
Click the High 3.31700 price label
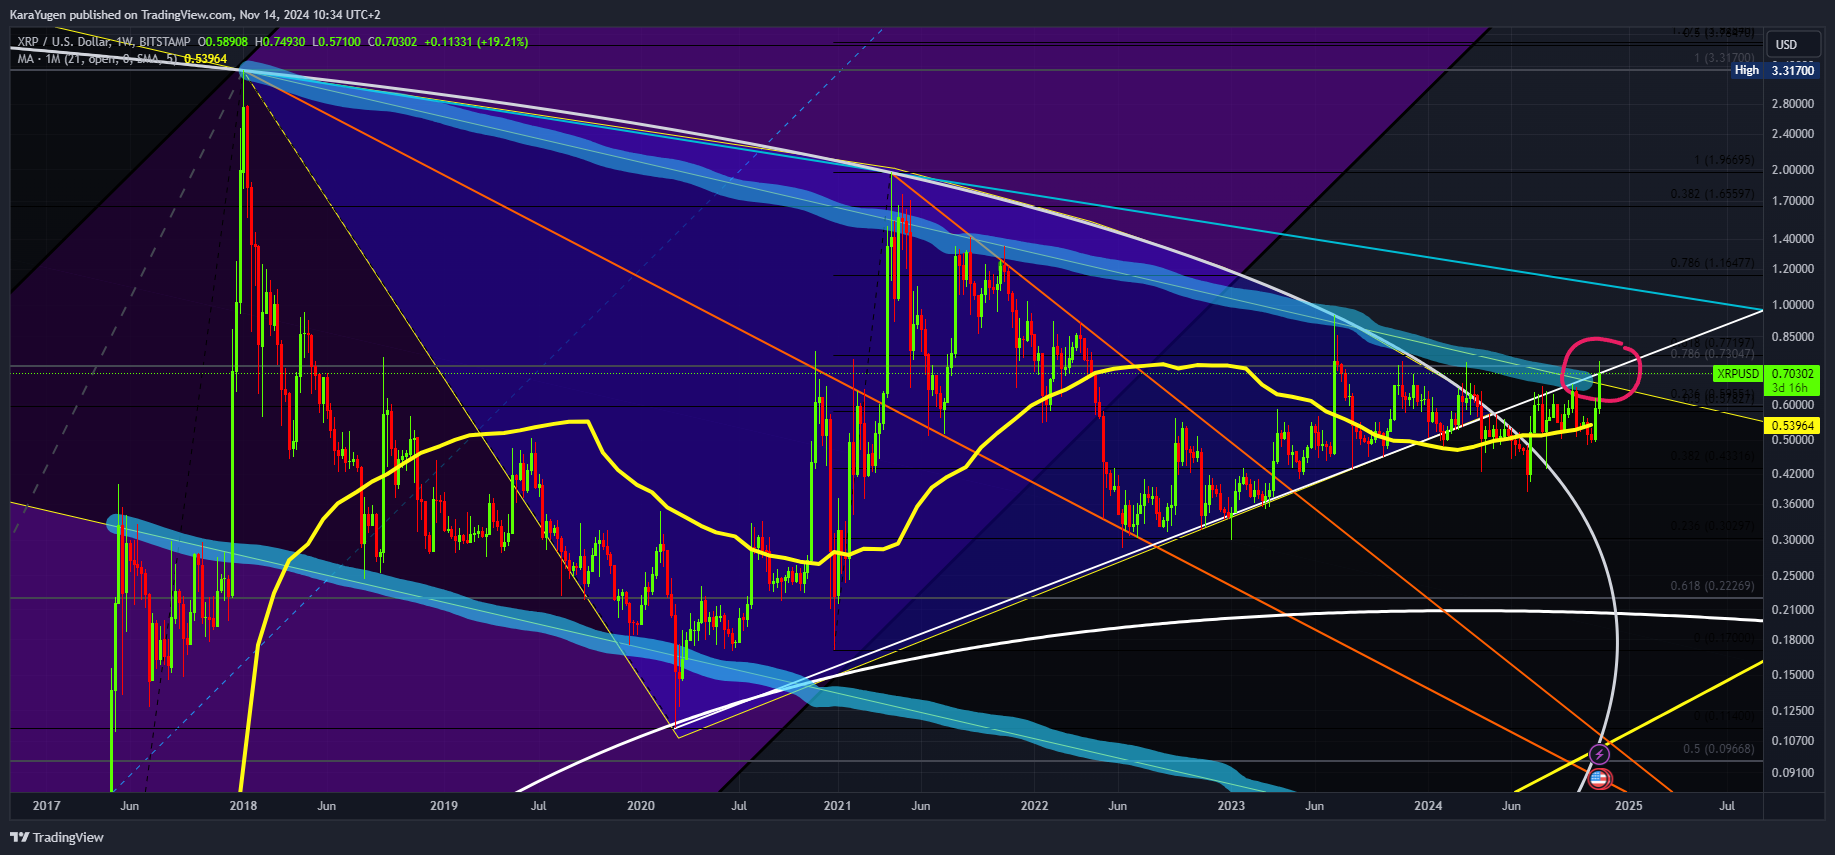click(x=1773, y=70)
